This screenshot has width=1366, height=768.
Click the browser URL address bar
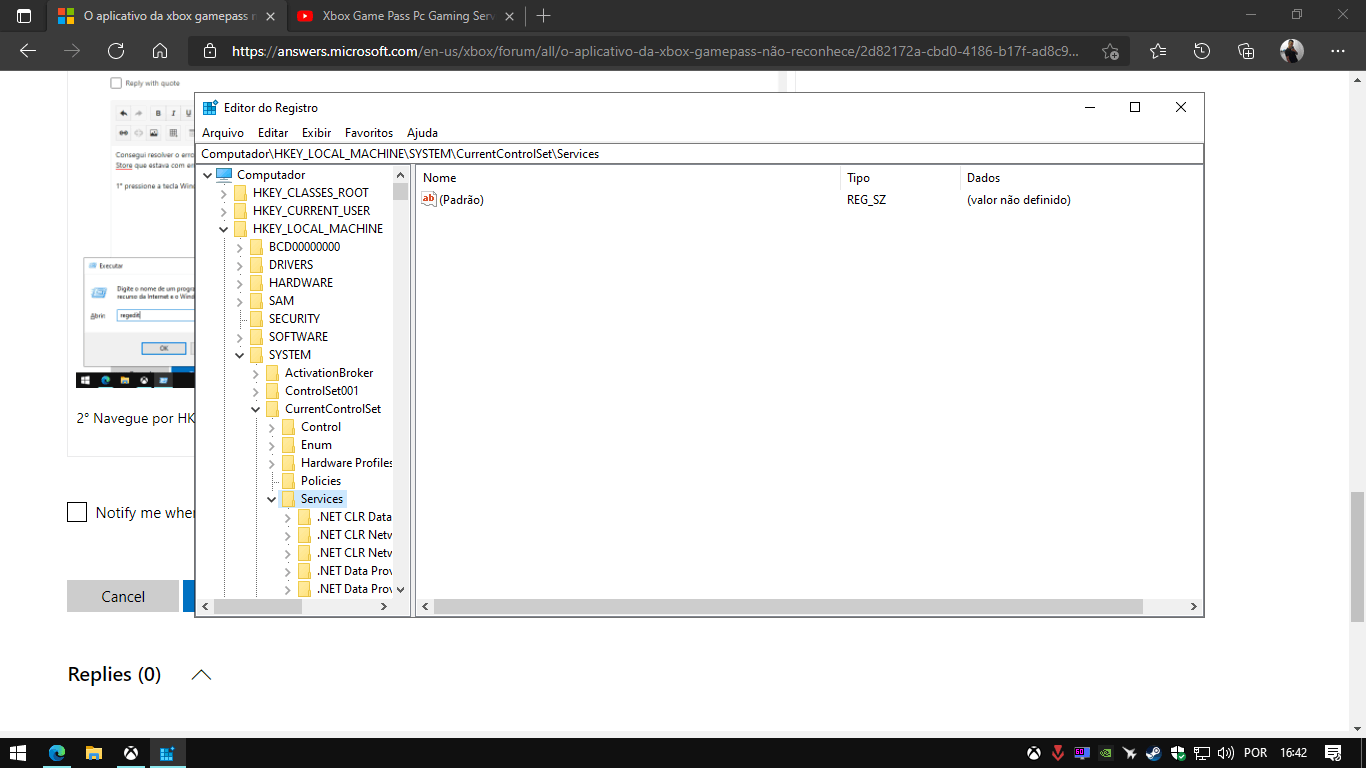655,51
